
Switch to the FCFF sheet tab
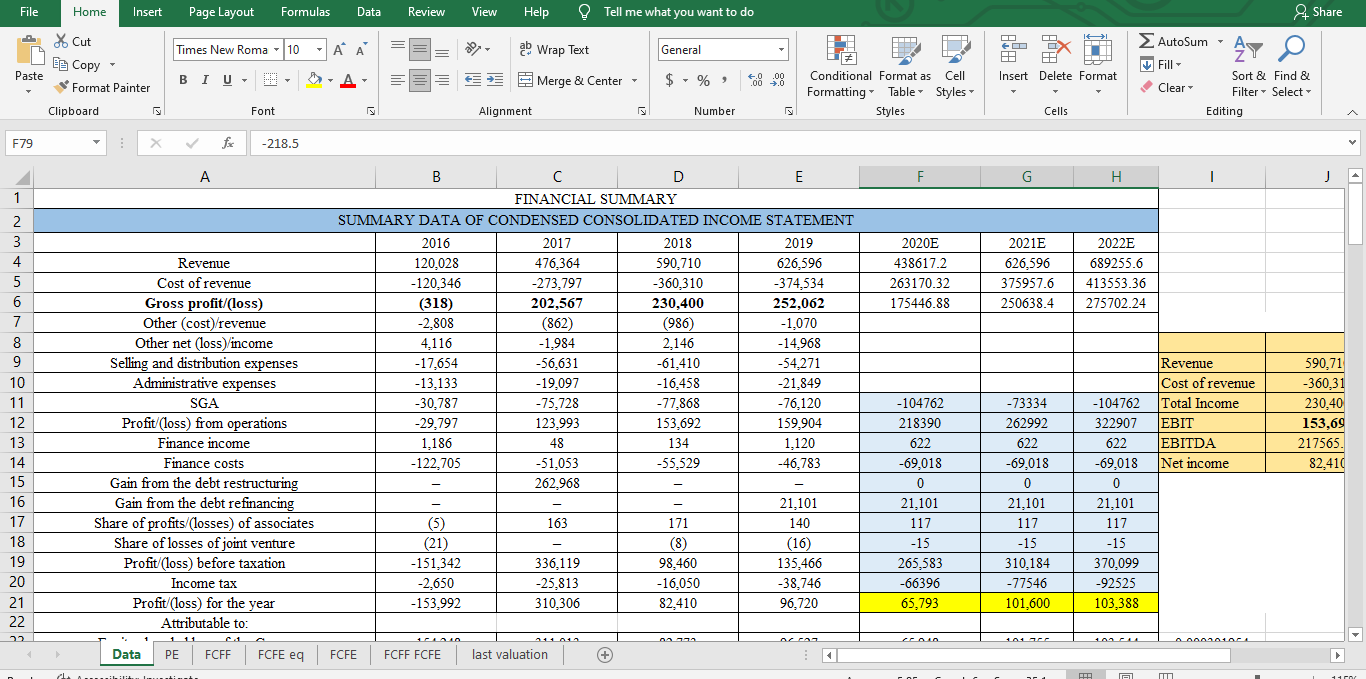coord(217,655)
